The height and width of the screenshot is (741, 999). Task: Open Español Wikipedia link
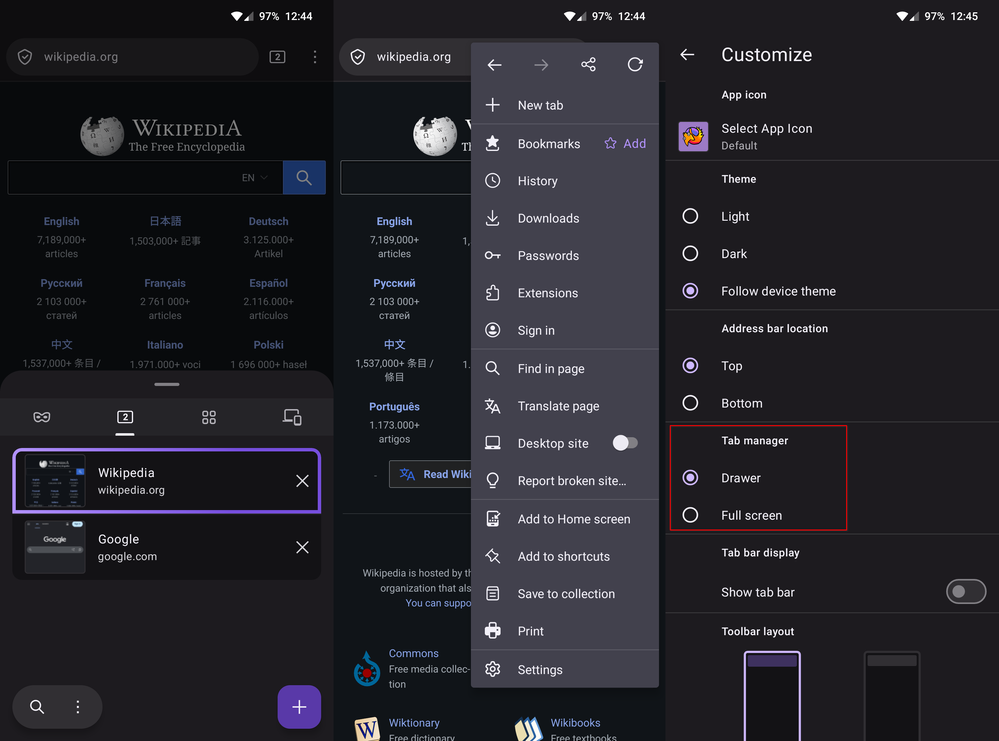tap(268, 283)
